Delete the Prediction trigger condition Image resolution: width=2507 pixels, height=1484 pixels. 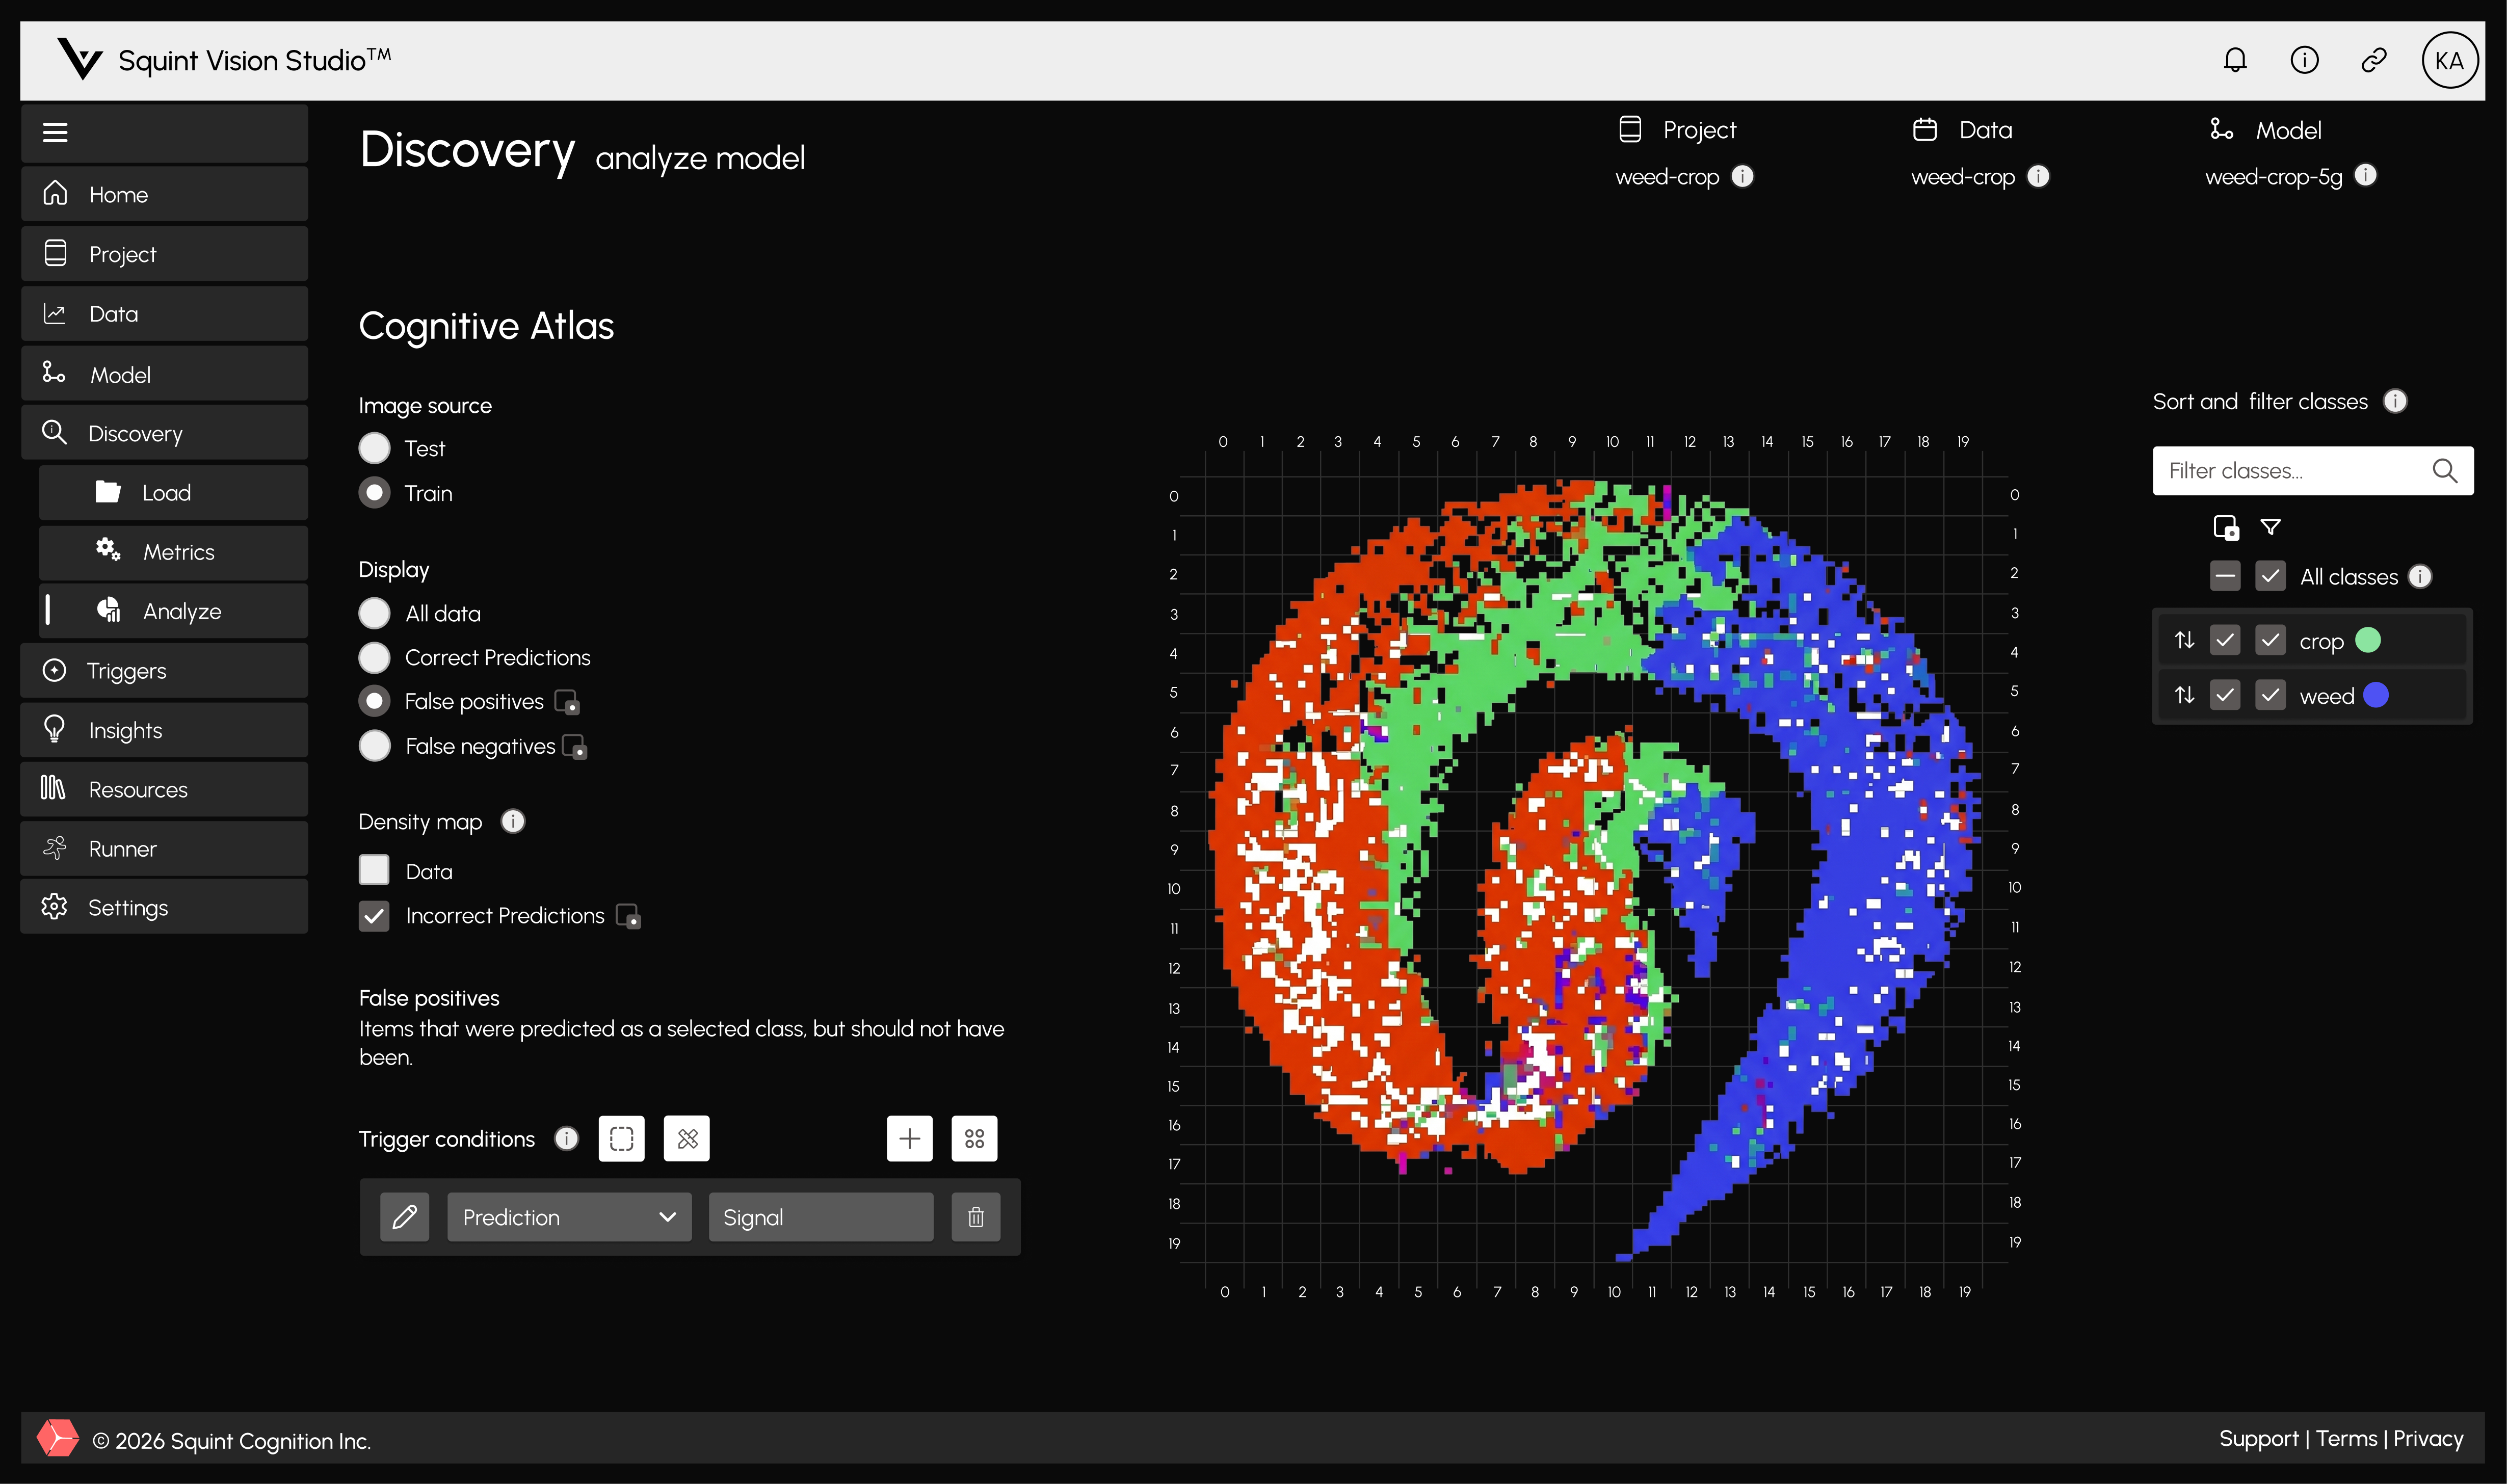tap(976, 1217)
